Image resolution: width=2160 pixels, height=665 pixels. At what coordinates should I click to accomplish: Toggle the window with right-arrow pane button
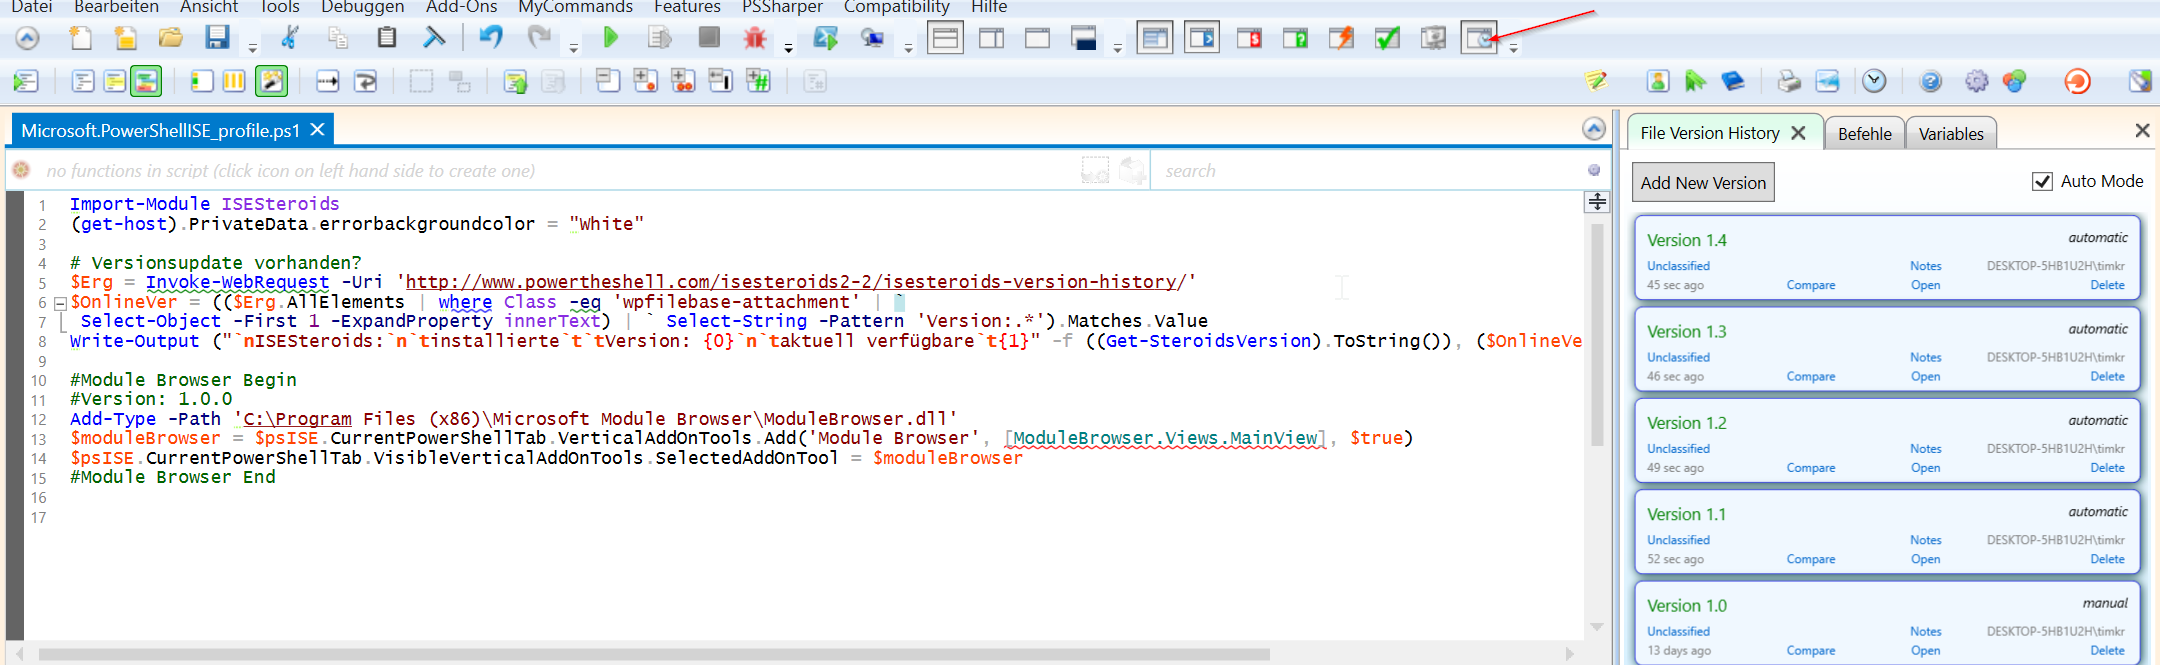pyautogui.click(x=1202, y=38)
